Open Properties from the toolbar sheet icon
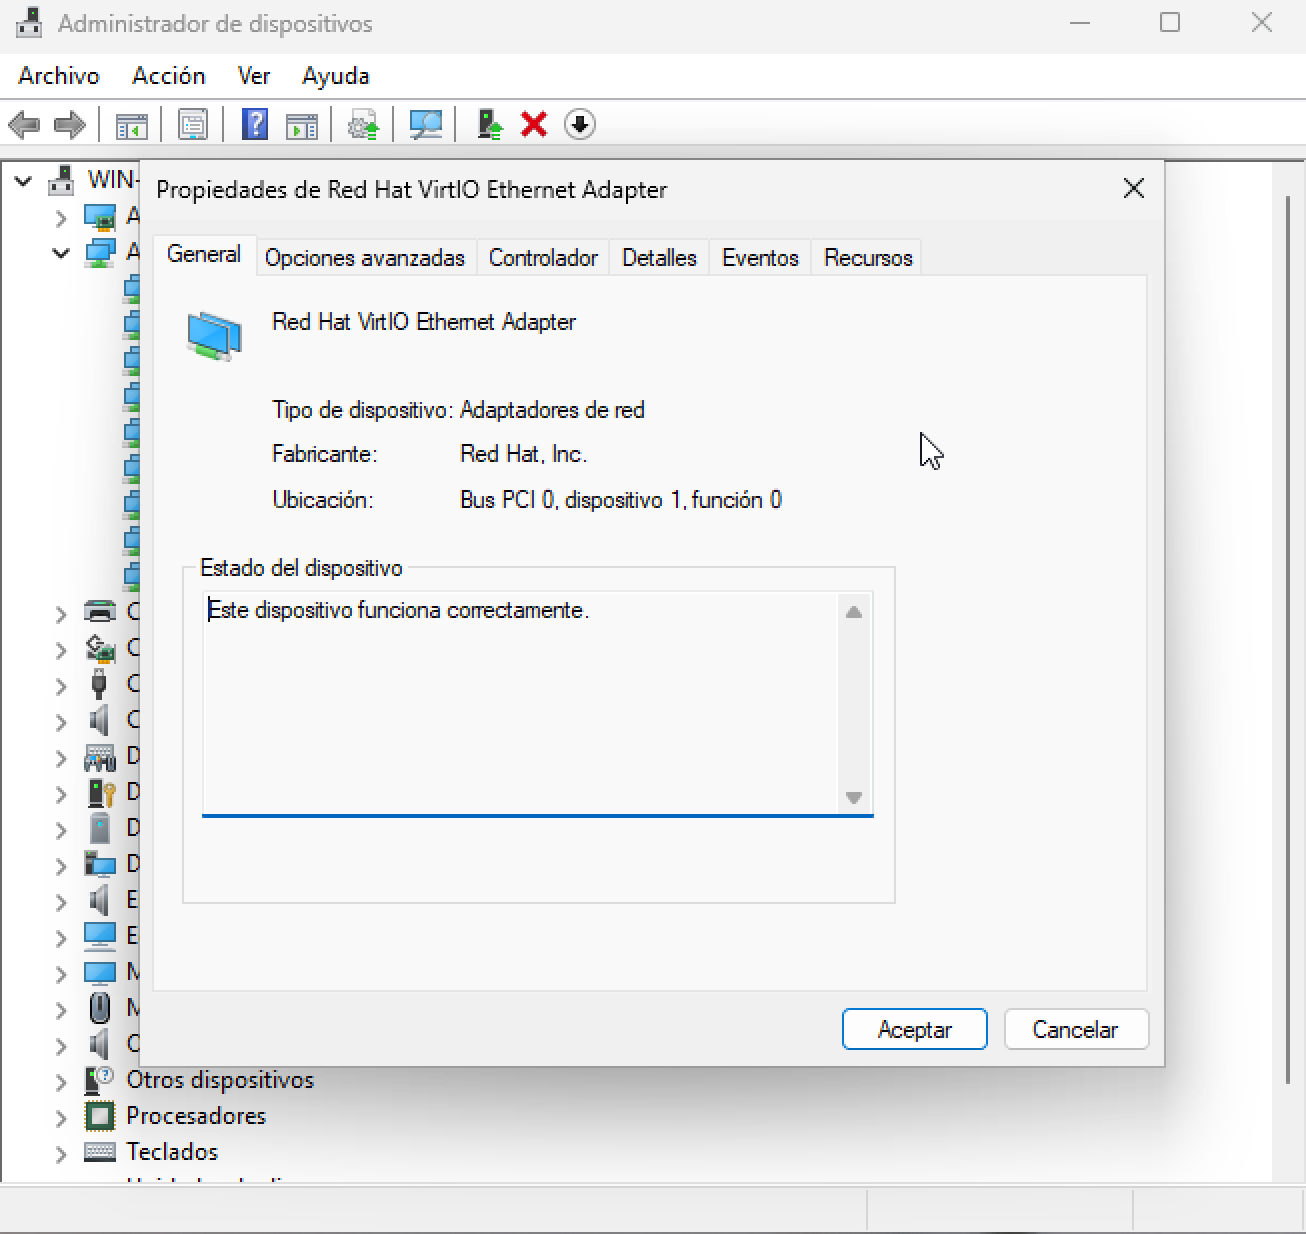1306x1234 pixels. coord(193,125)
